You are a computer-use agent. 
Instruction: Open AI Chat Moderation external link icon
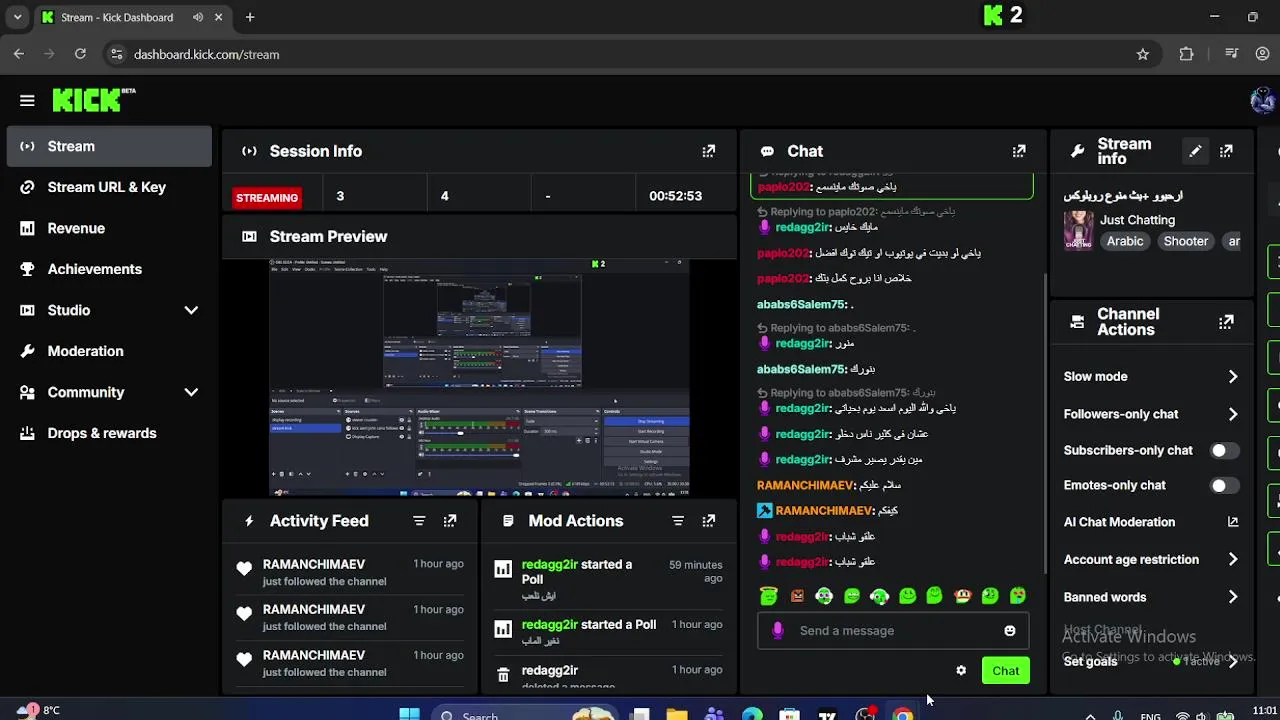1233,522
